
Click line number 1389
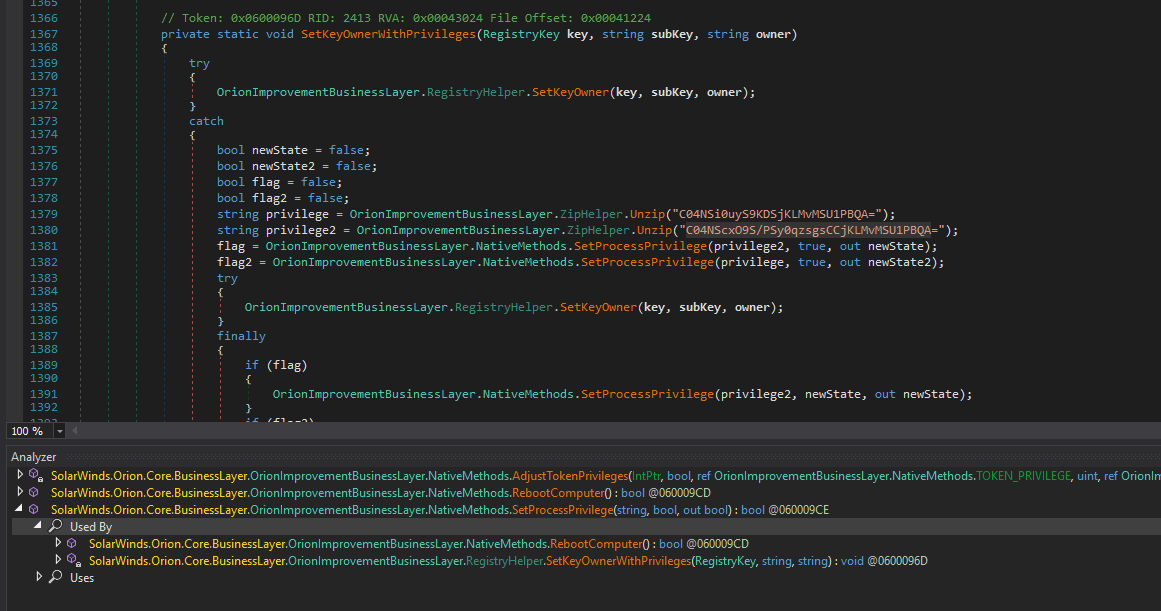click(44, 364)
